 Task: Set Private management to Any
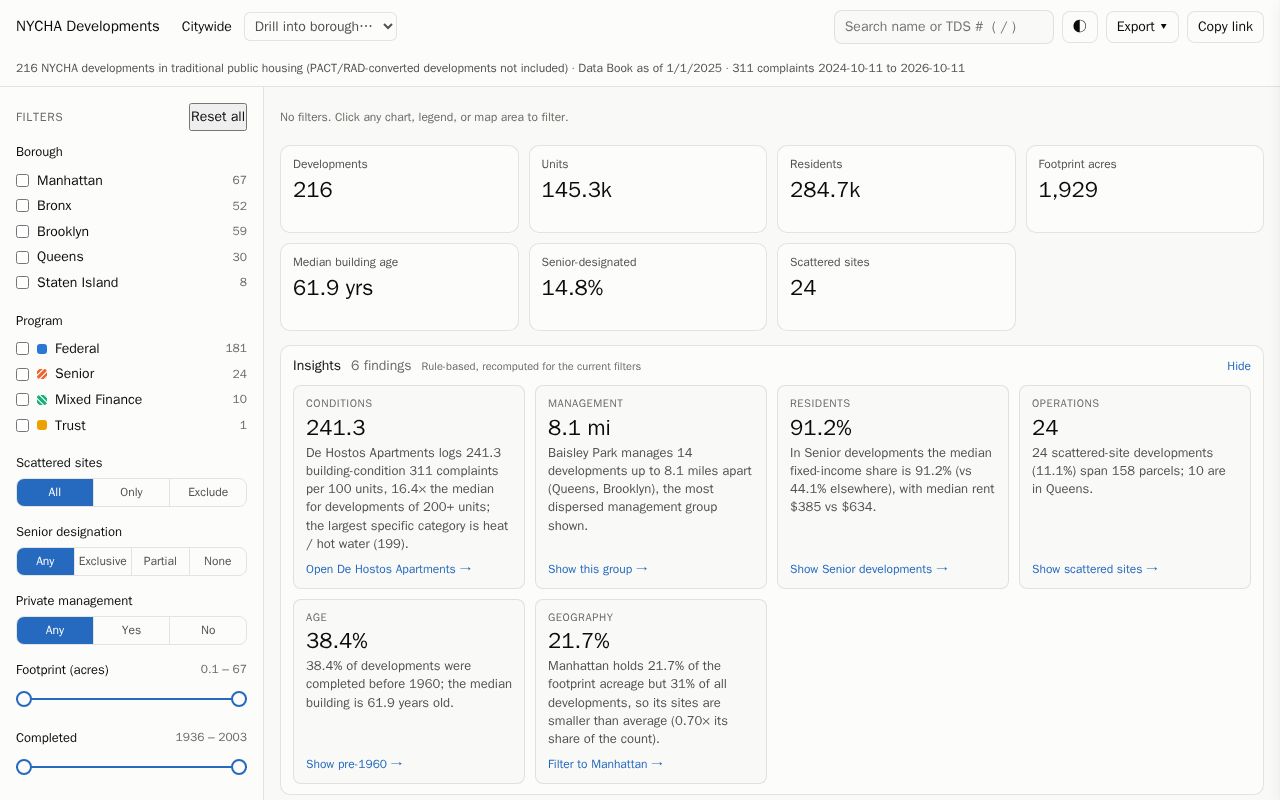[55, 630]
